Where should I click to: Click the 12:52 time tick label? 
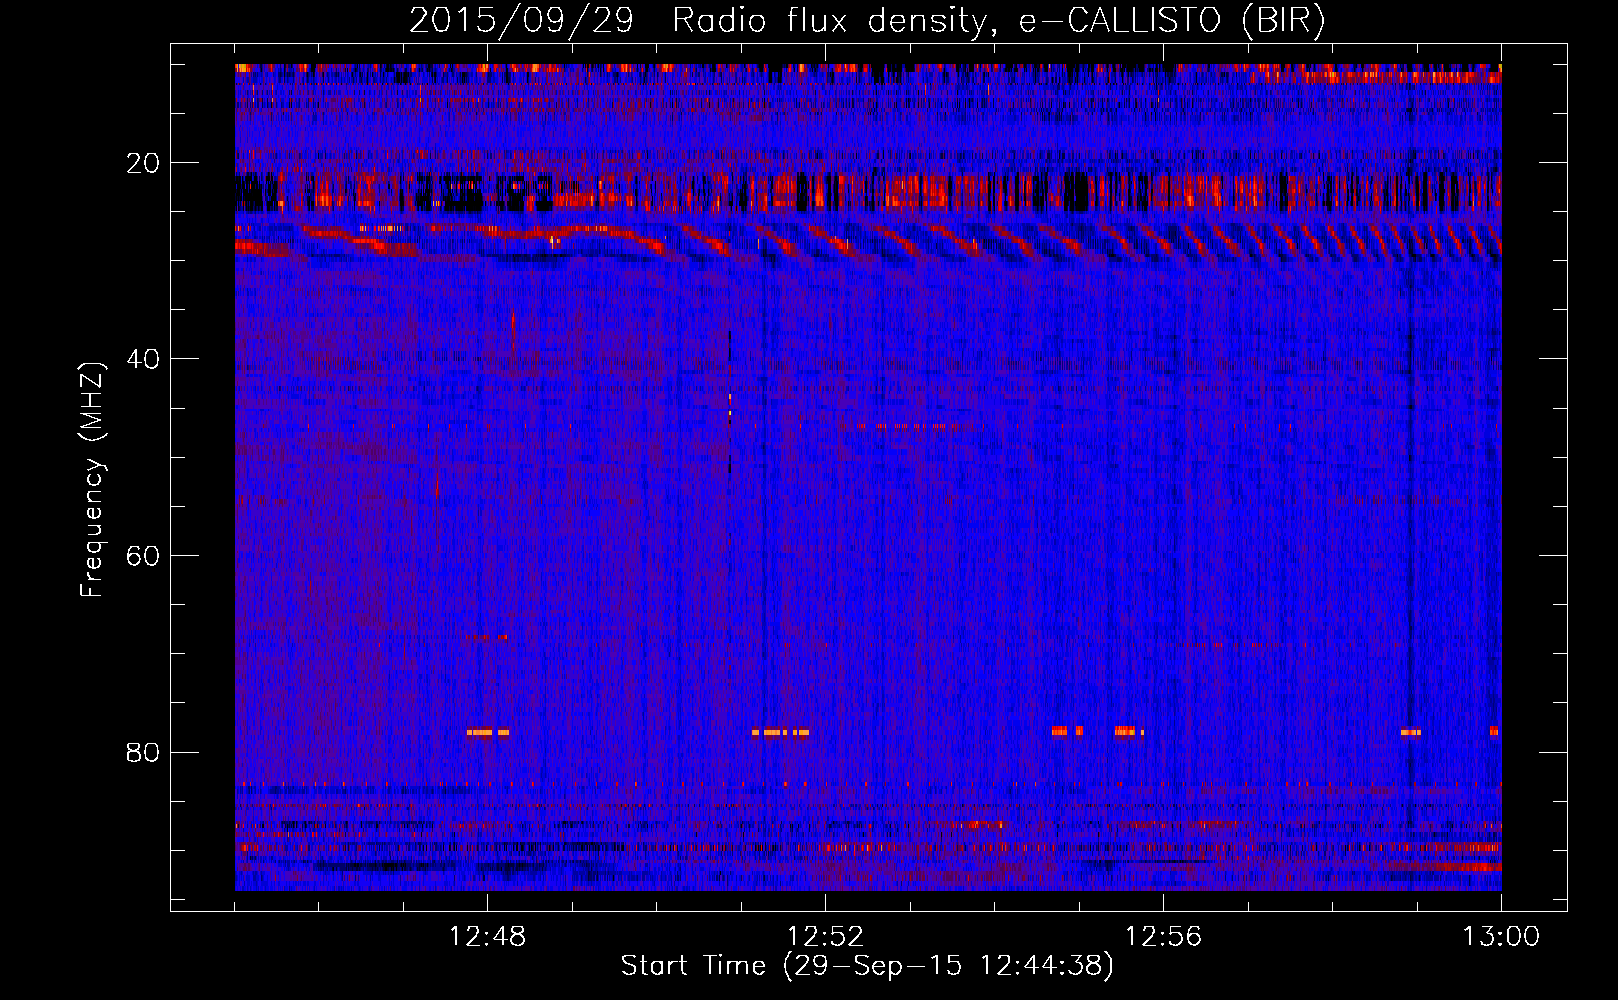[x=825, y=937]
